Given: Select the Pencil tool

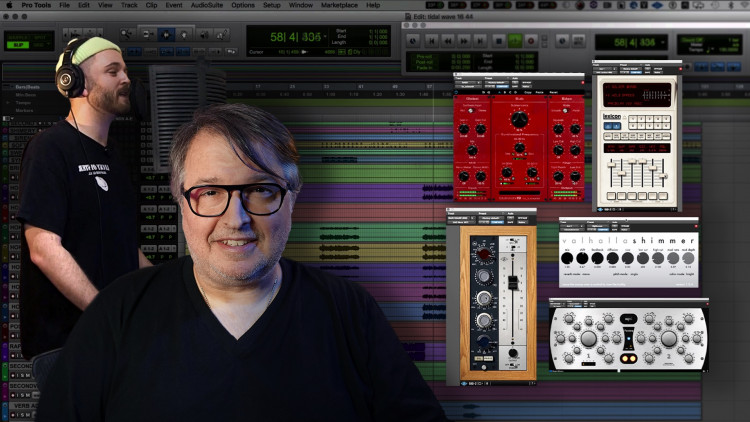Looking at the screenshot, I should [222, 34].
